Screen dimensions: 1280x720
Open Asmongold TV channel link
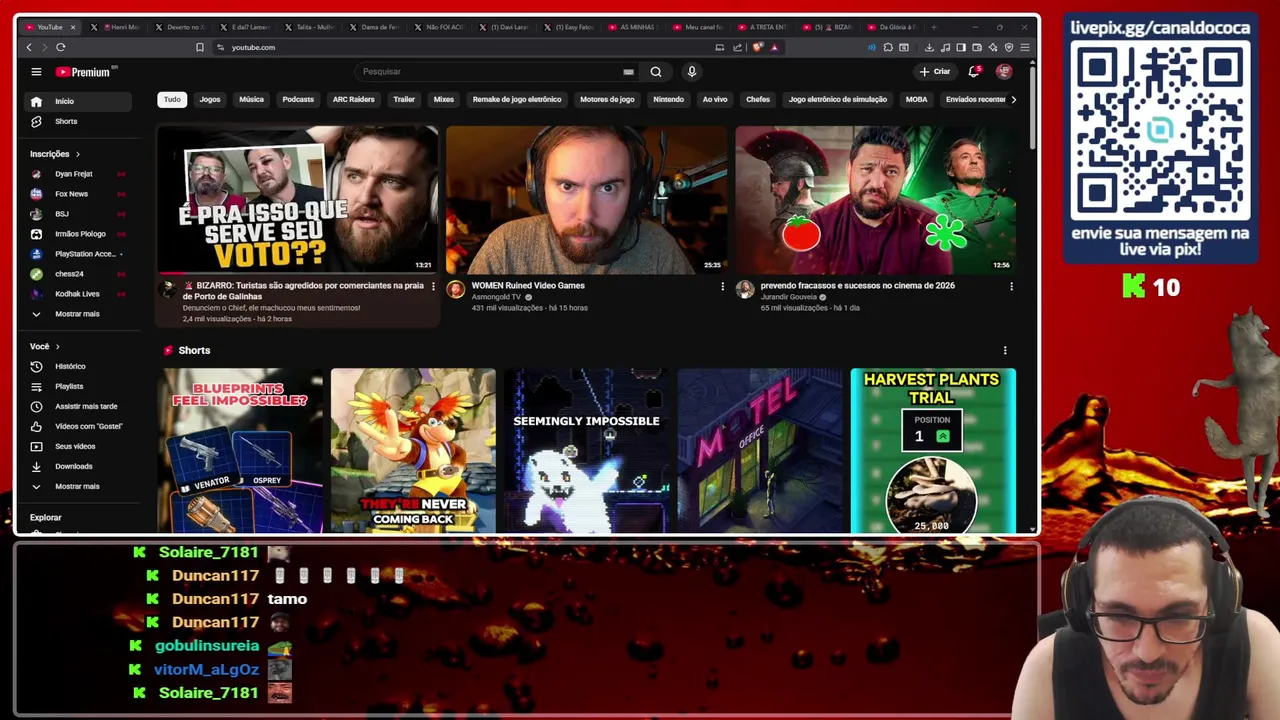496,297
